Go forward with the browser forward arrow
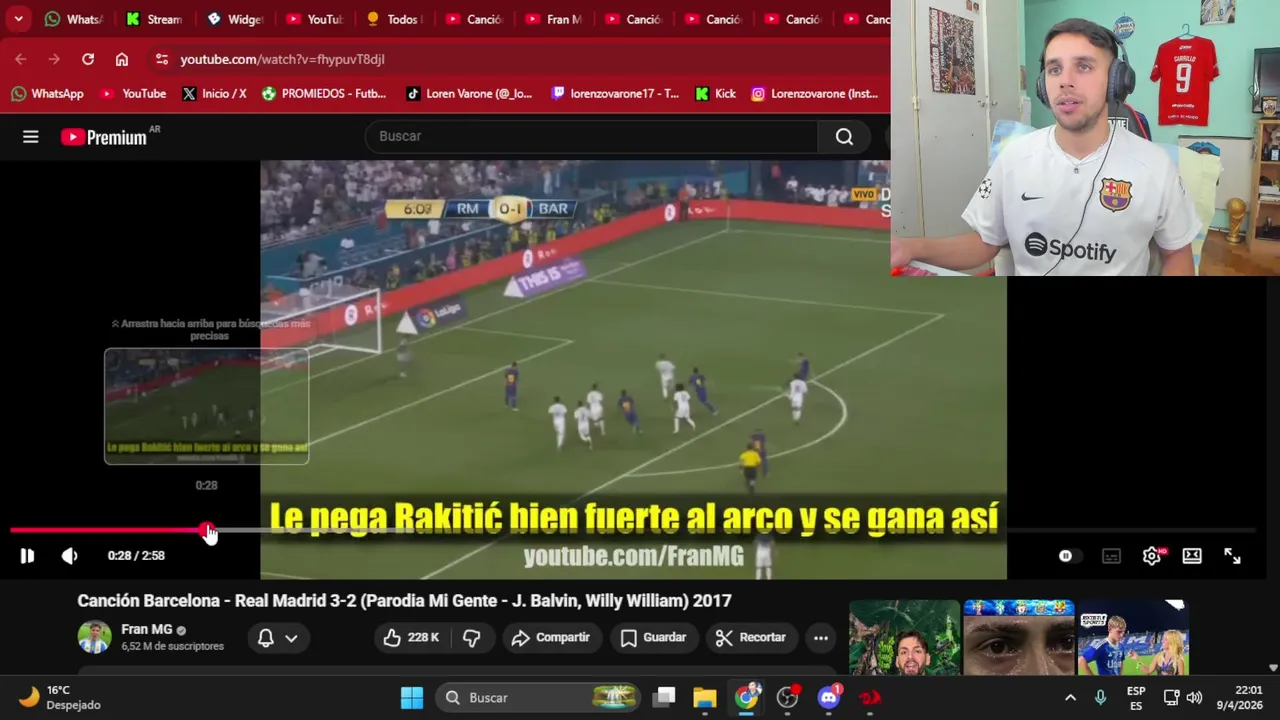Viewport: 1280px width, 720px height. pyautogui.click(x=54, y=59)
